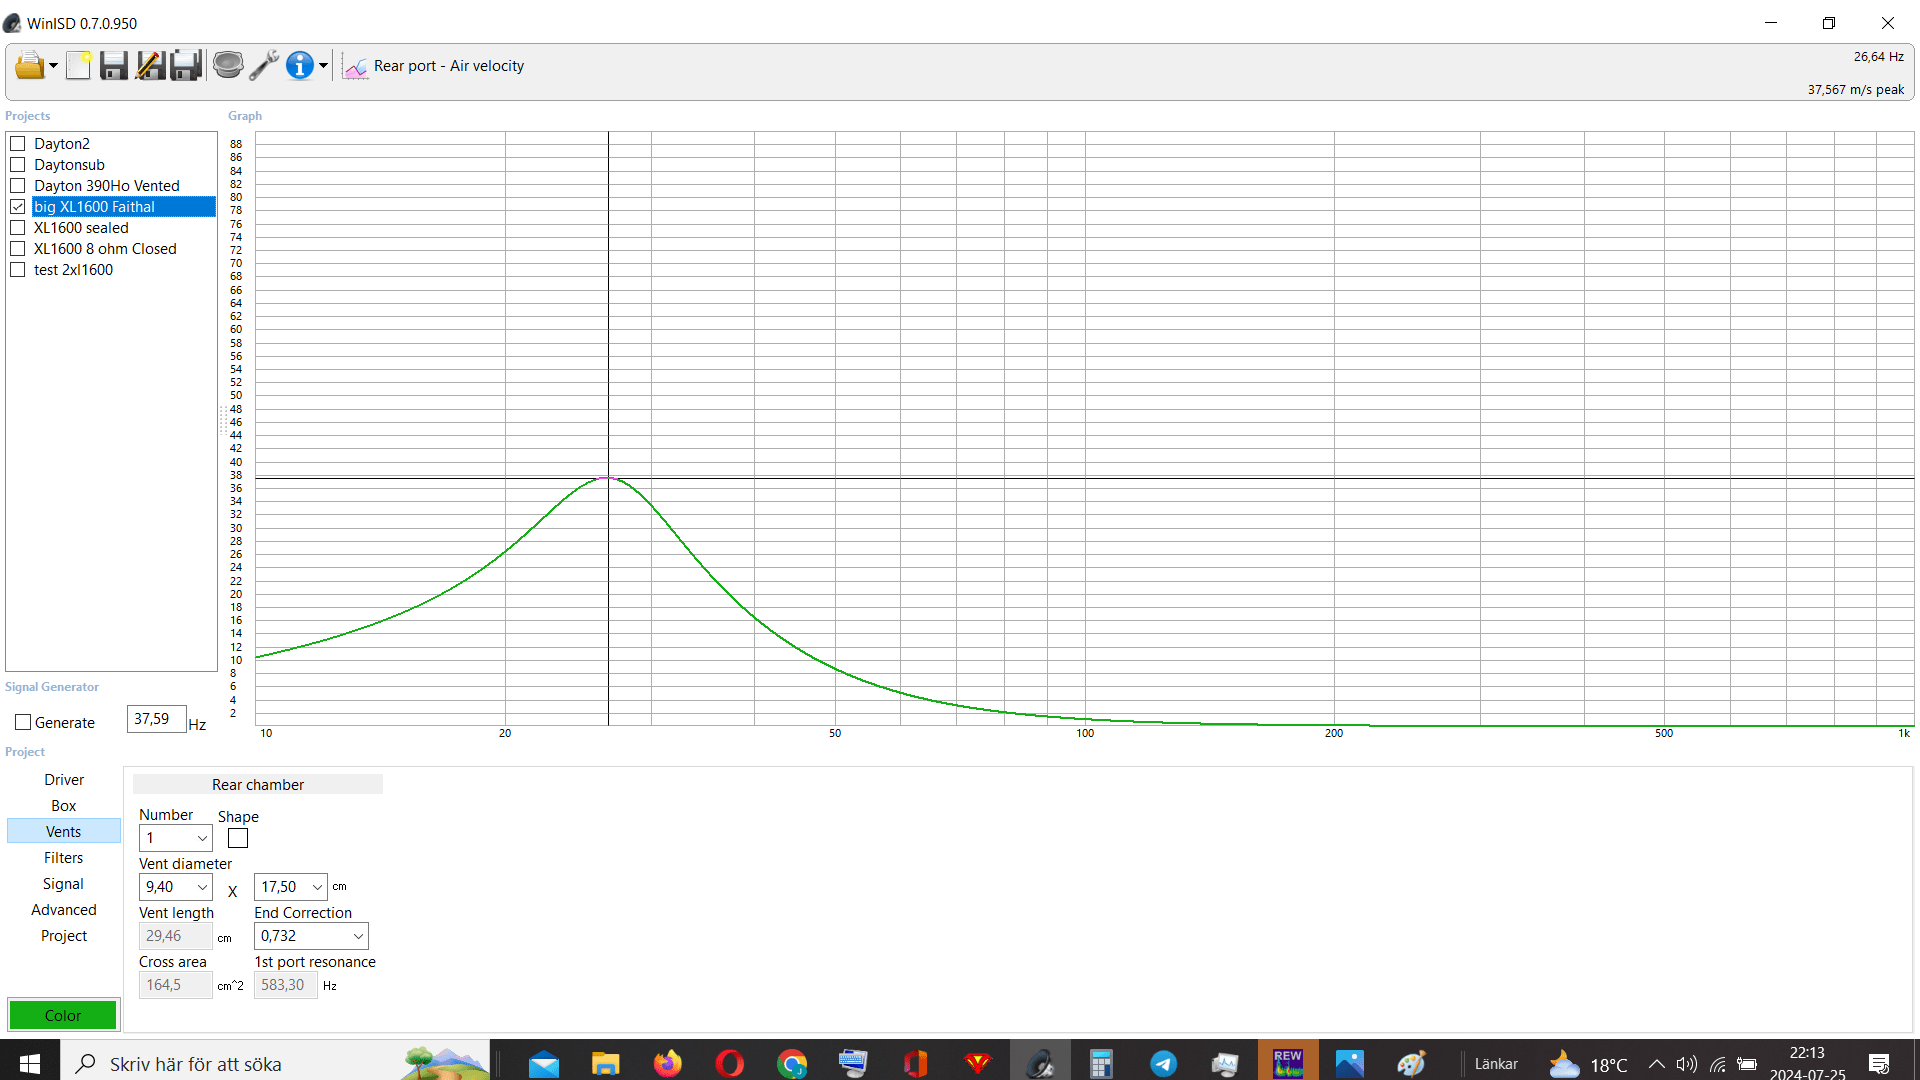Enable the Daytonsub project checkbox
This screenshot has height=1080, width=1920.
[18, 165]
